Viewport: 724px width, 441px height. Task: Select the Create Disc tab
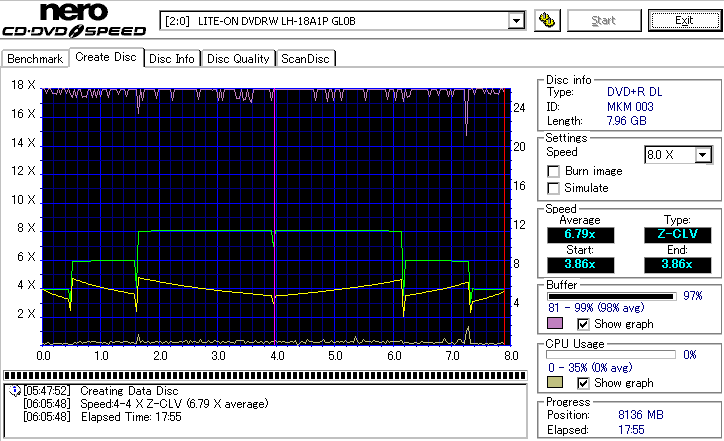pyautogui.click(x=105, y=57)
